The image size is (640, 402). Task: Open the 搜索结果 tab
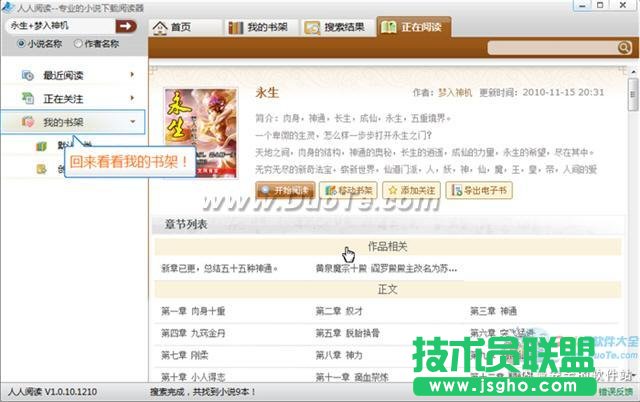click(338, 27)
